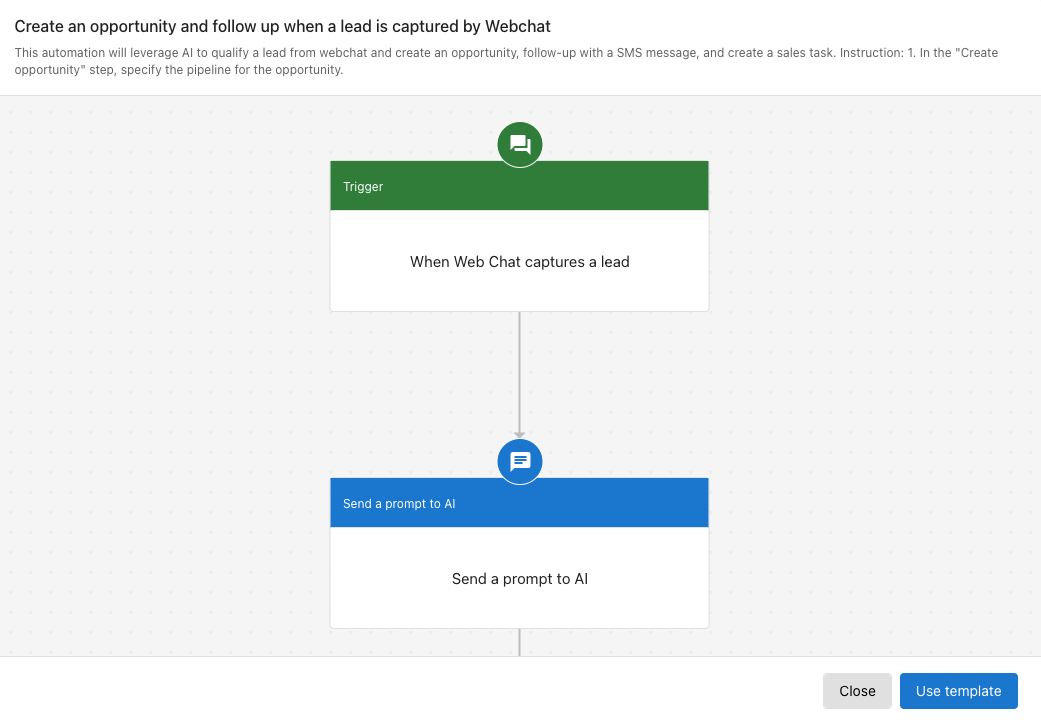Click the 'When Web Chat captures a lead' text

tap(519, 262)
